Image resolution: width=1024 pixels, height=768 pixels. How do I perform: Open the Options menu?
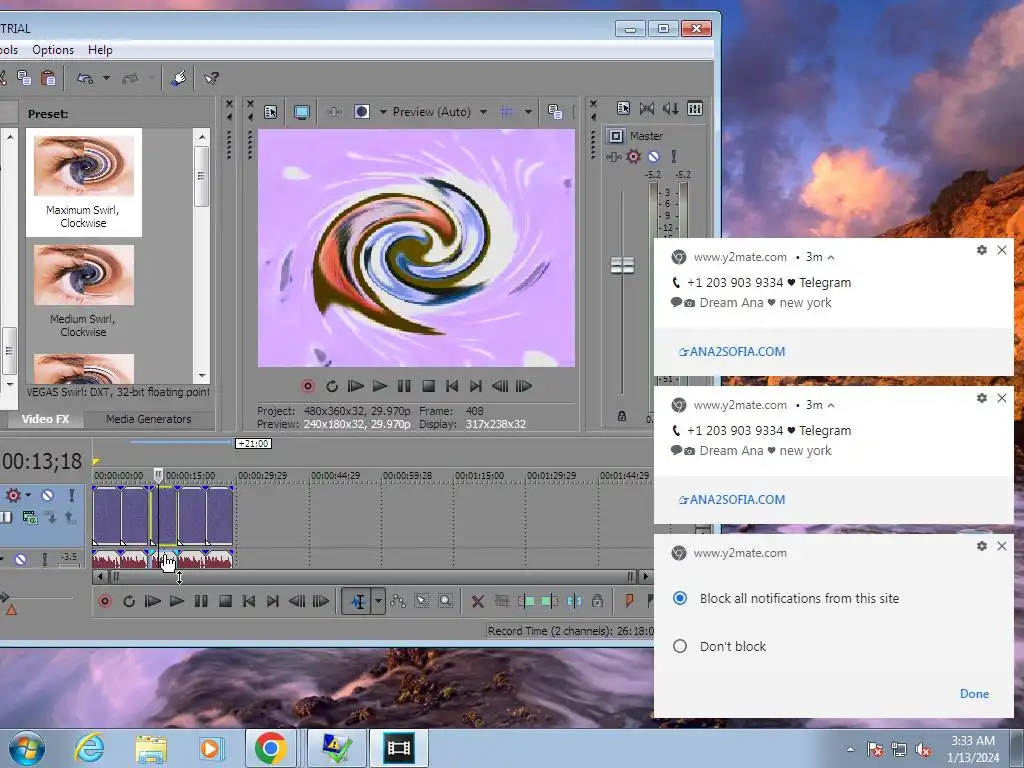[53, 50]
